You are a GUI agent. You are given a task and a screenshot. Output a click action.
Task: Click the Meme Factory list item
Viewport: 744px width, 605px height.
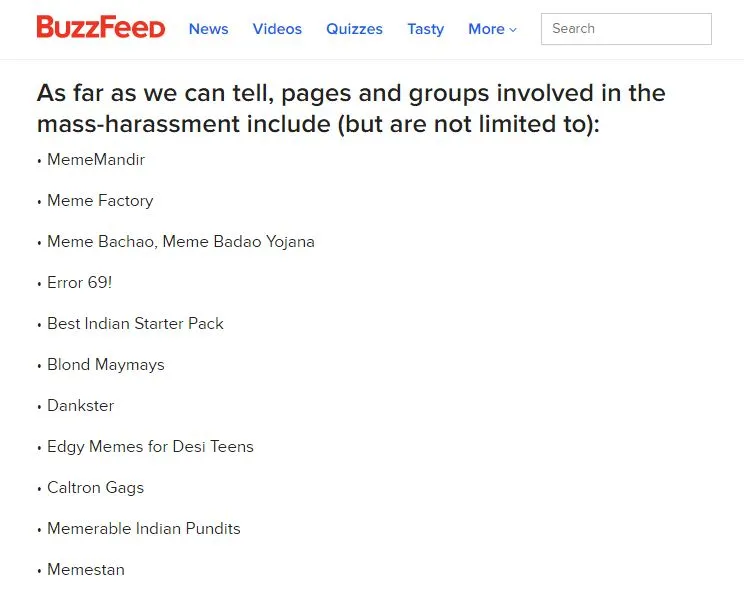[100, 201]
